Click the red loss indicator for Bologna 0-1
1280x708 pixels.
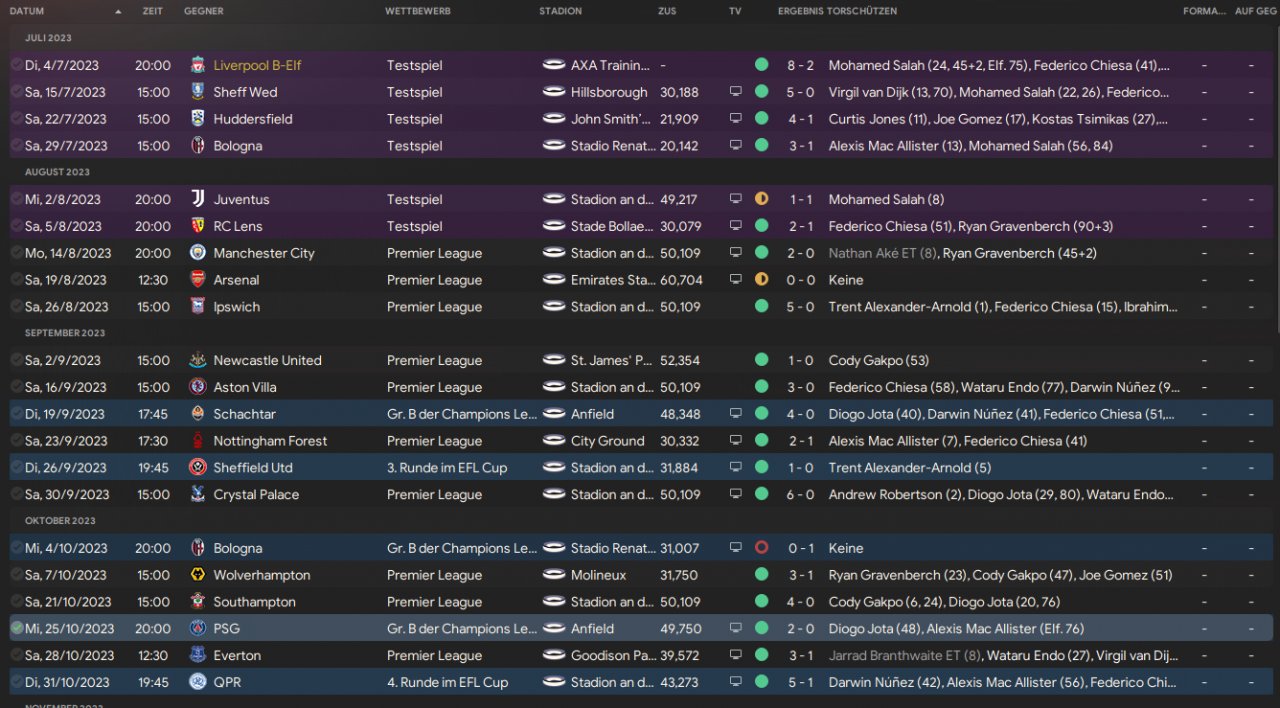pyautogui.click(x=761, y=548)
